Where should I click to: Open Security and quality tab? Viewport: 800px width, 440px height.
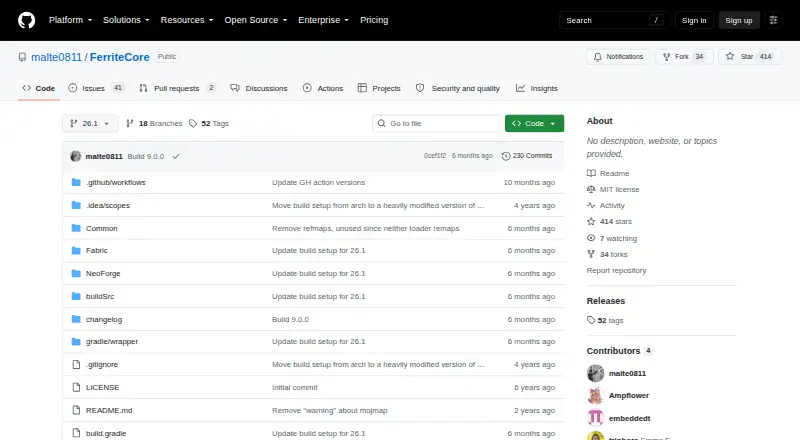pyautogui.click(x=458, y=88)
